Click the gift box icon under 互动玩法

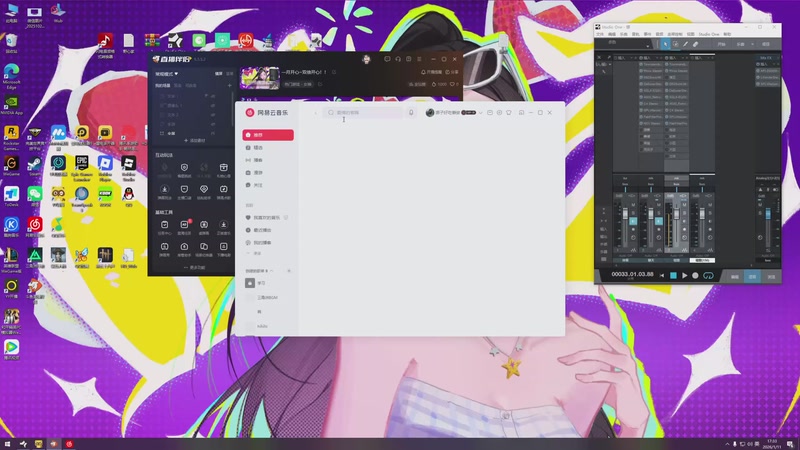[x=224, y=167]
